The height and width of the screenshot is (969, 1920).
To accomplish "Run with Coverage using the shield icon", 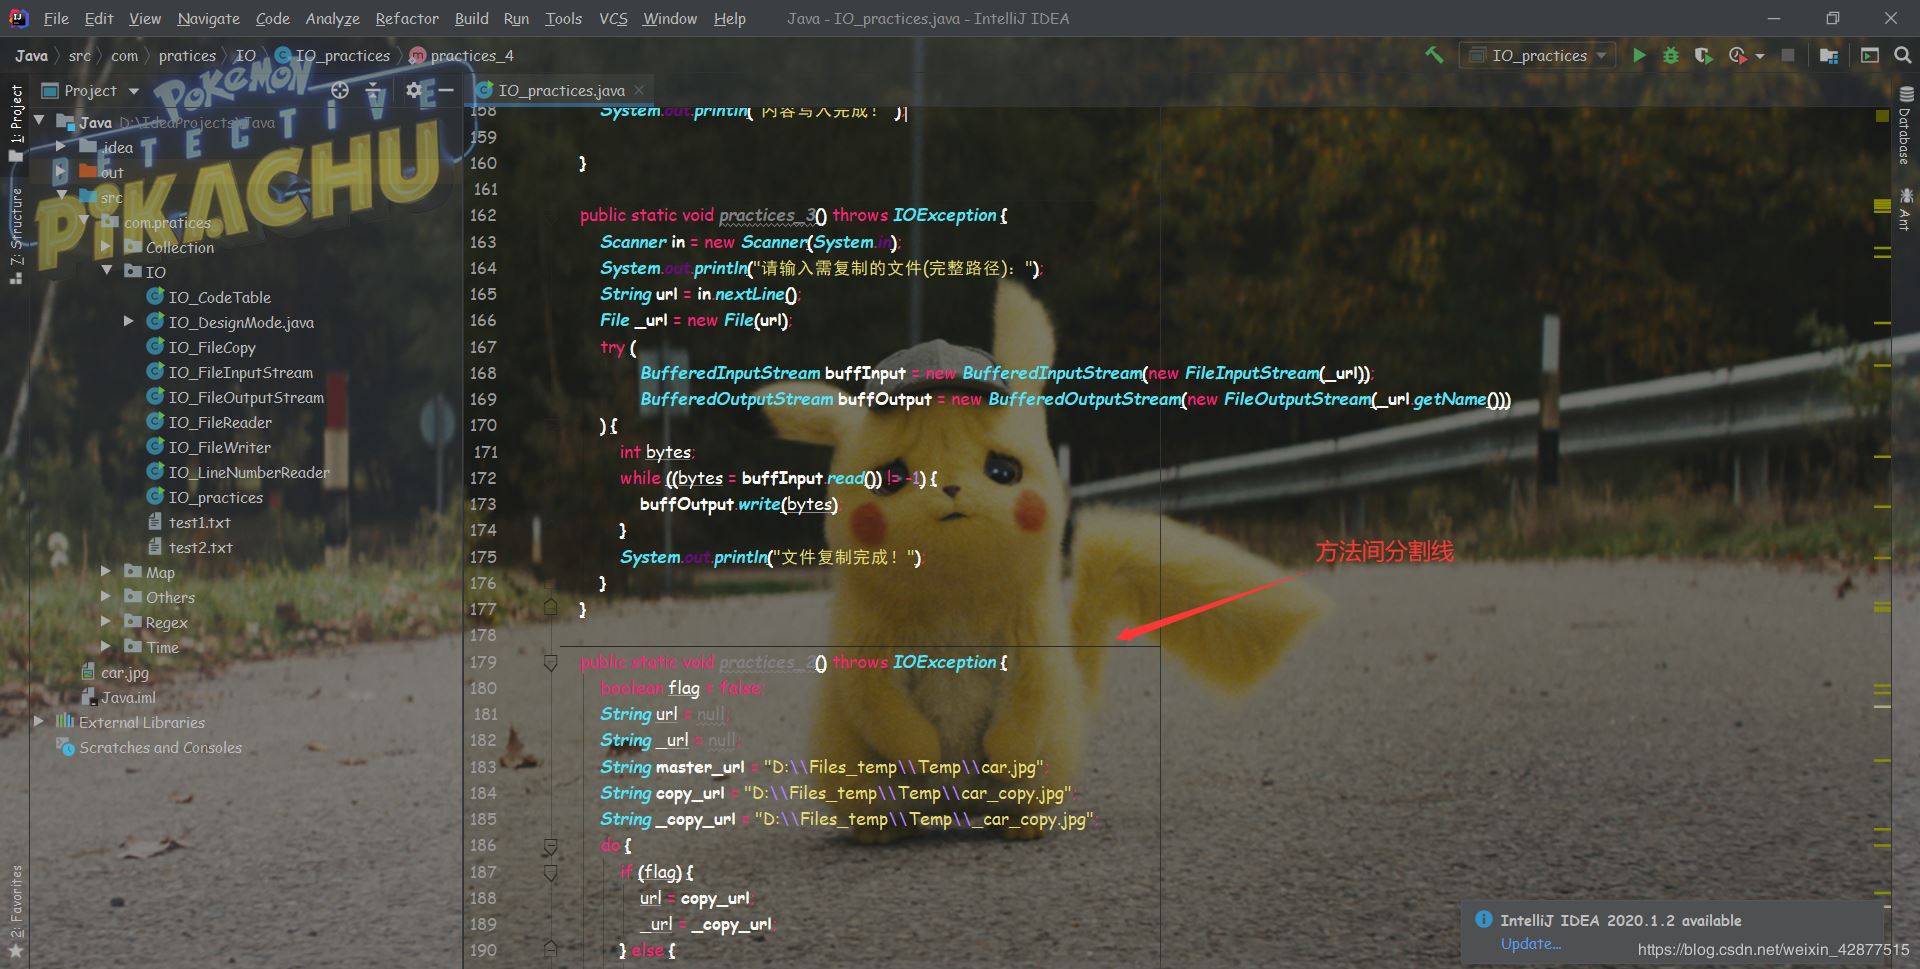I will pyautogui.click(x=1703, y=56).
